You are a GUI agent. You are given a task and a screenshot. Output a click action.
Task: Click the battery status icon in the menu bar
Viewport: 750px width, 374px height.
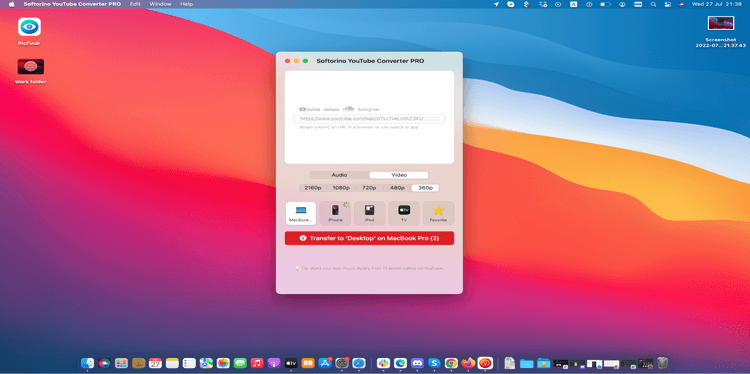coord(606,4)
